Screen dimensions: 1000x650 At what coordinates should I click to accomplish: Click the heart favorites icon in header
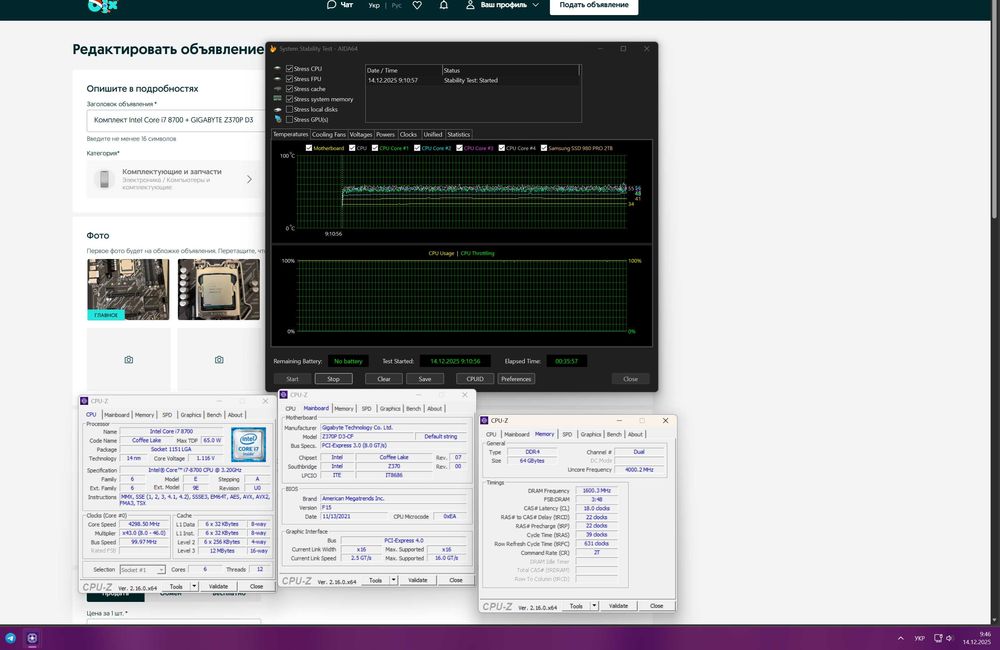click(417, 5)
